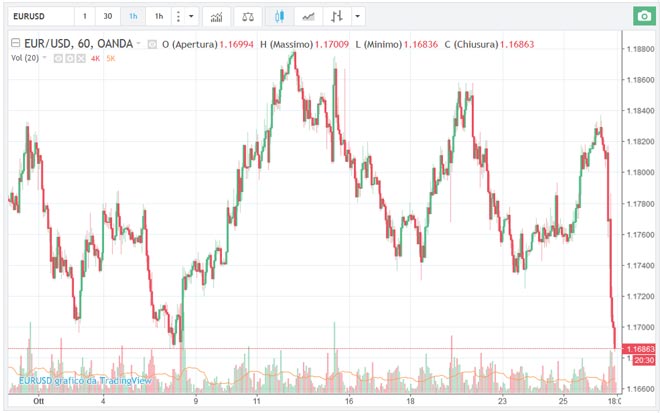The width and height of the screenshot is (660, 413).
Task: Switch to the 1-minute interval
Action: 84,17
